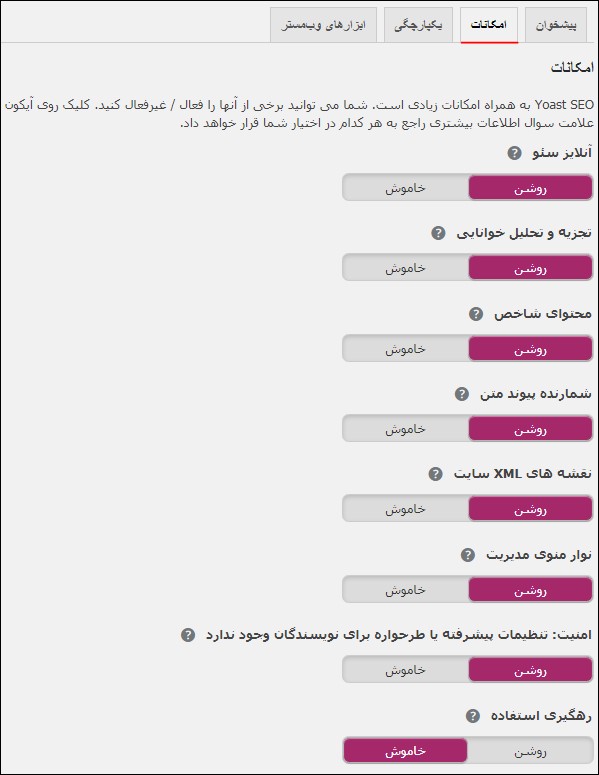Show help for محتوای شاخص
This screenshot has height=775, width=599.
[475, 314]
